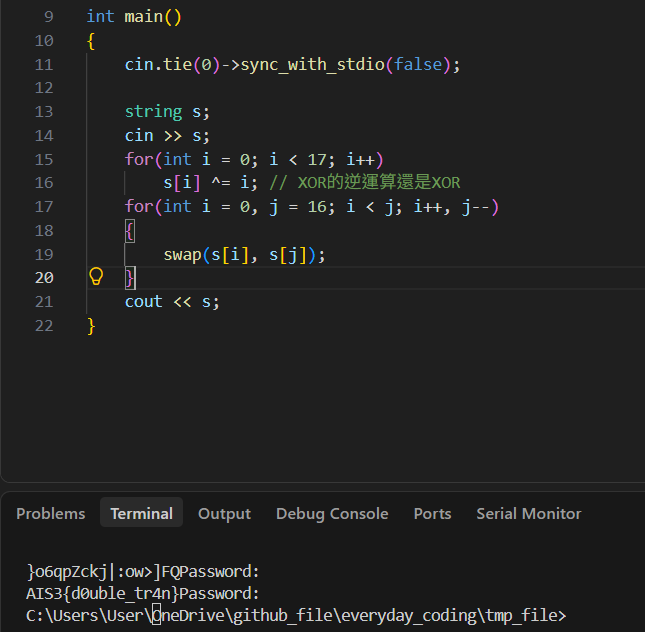
Task: Click 'j--' in the line 17 for loop
Action: click(476, 207)
